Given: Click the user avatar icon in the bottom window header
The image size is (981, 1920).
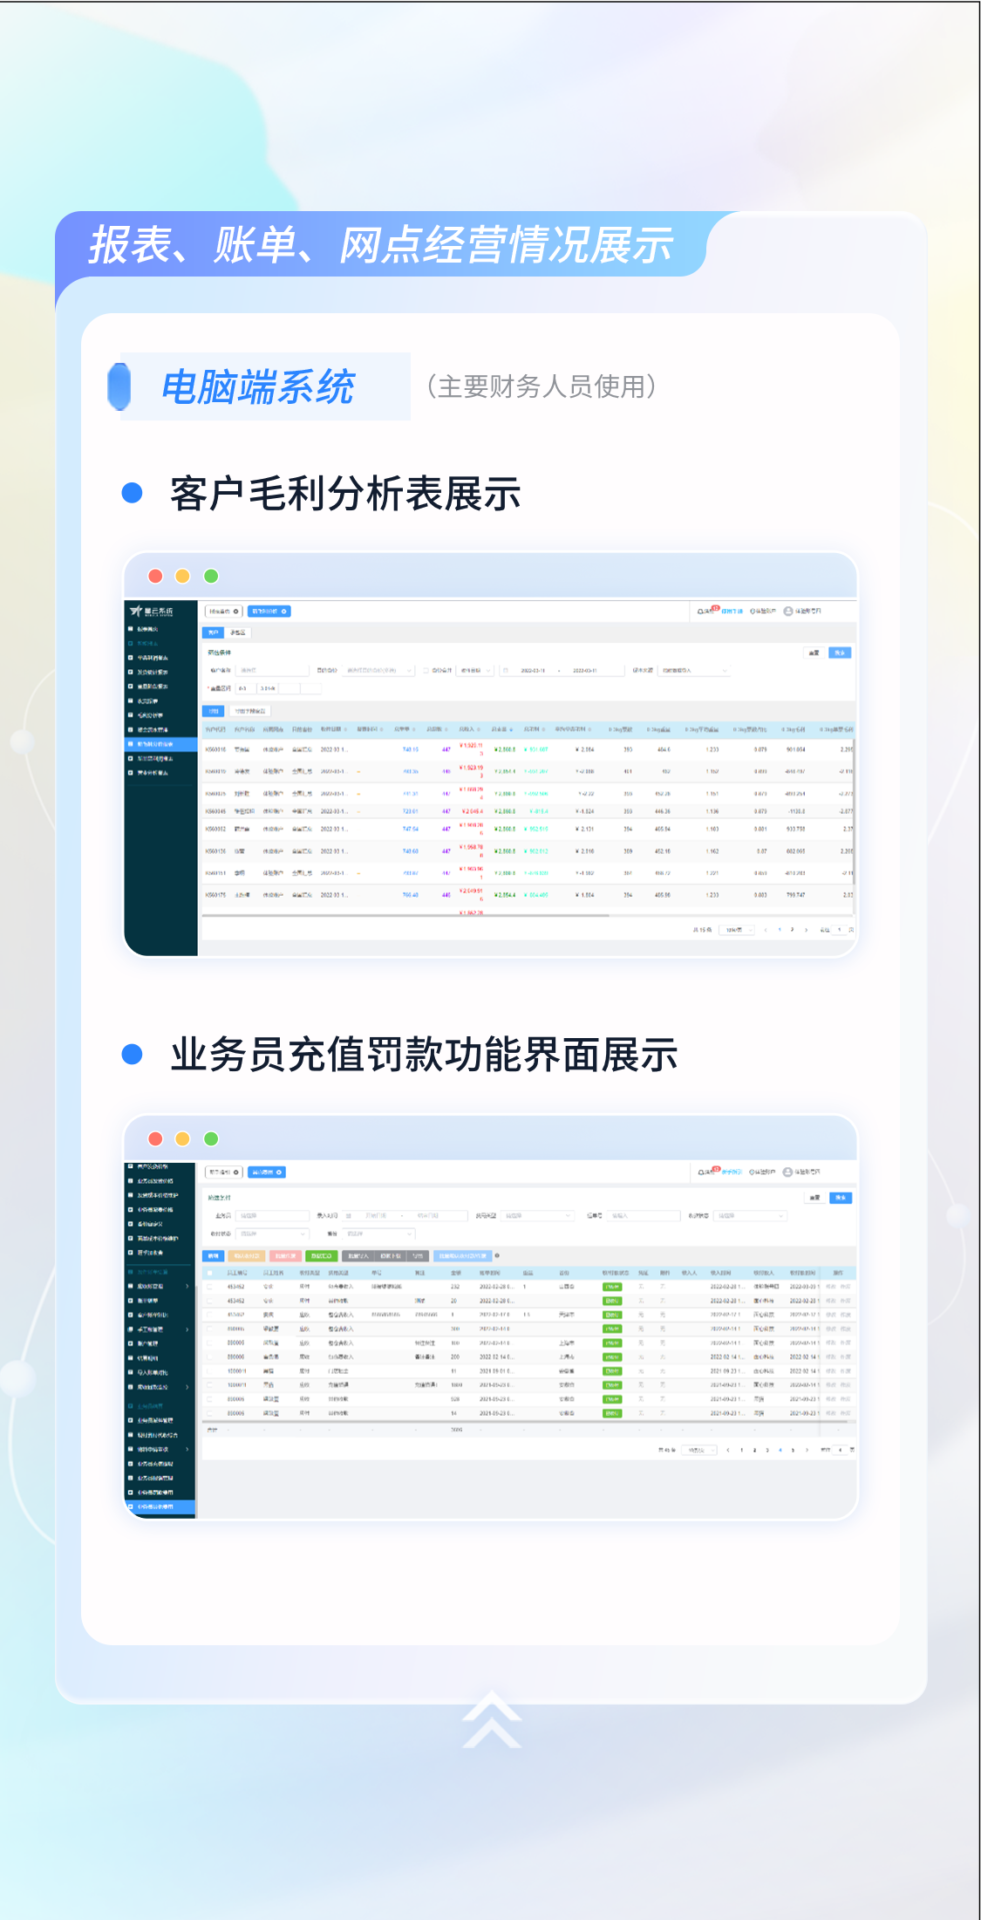Looking at the screenshot, I should coord(788,1172).
